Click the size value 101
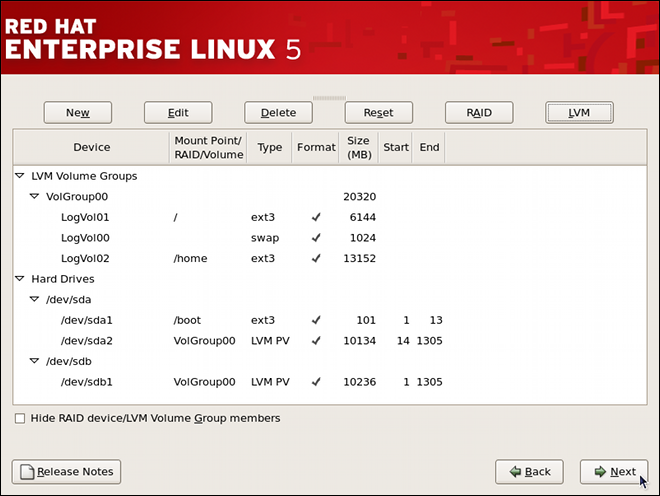 (366, 320)
